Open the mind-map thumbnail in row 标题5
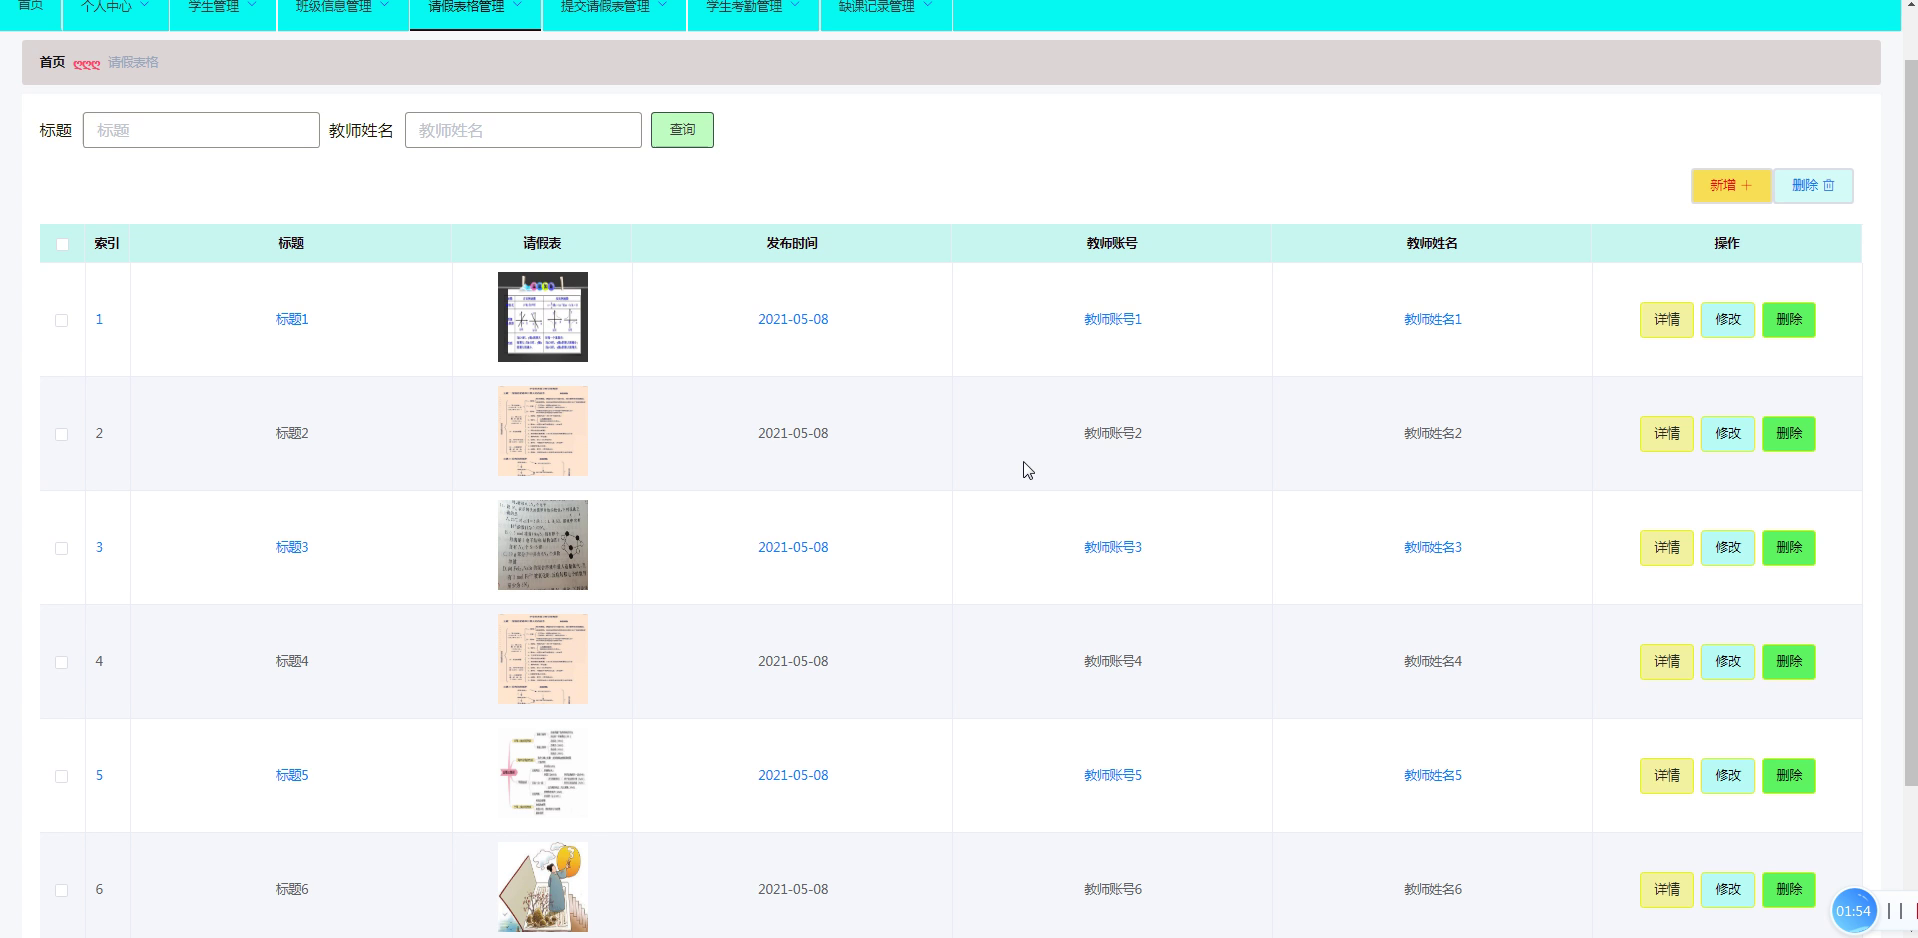1918x938 pixels. tap(543, 773)
